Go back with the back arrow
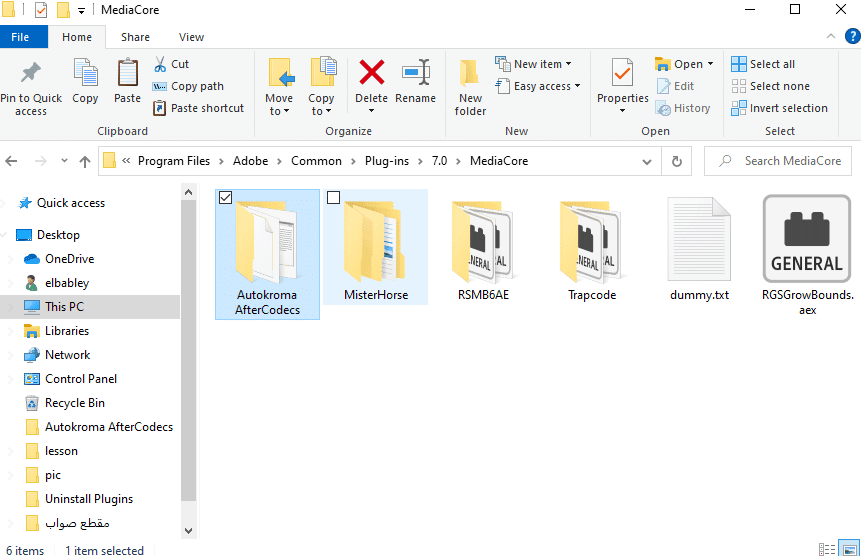This screenshot has width=861, height=556. [12, 161]
